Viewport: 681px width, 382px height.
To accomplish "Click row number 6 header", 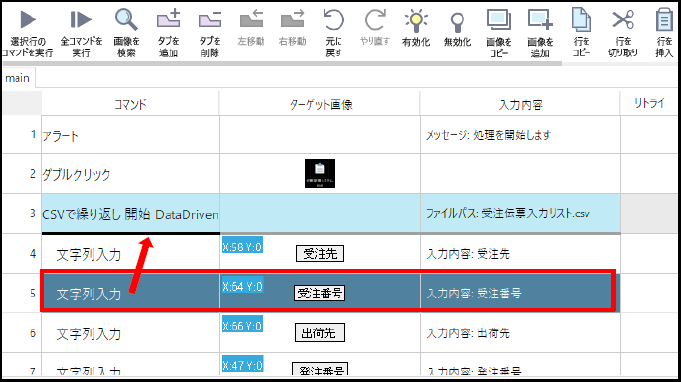I will click(x=22, y=333).
